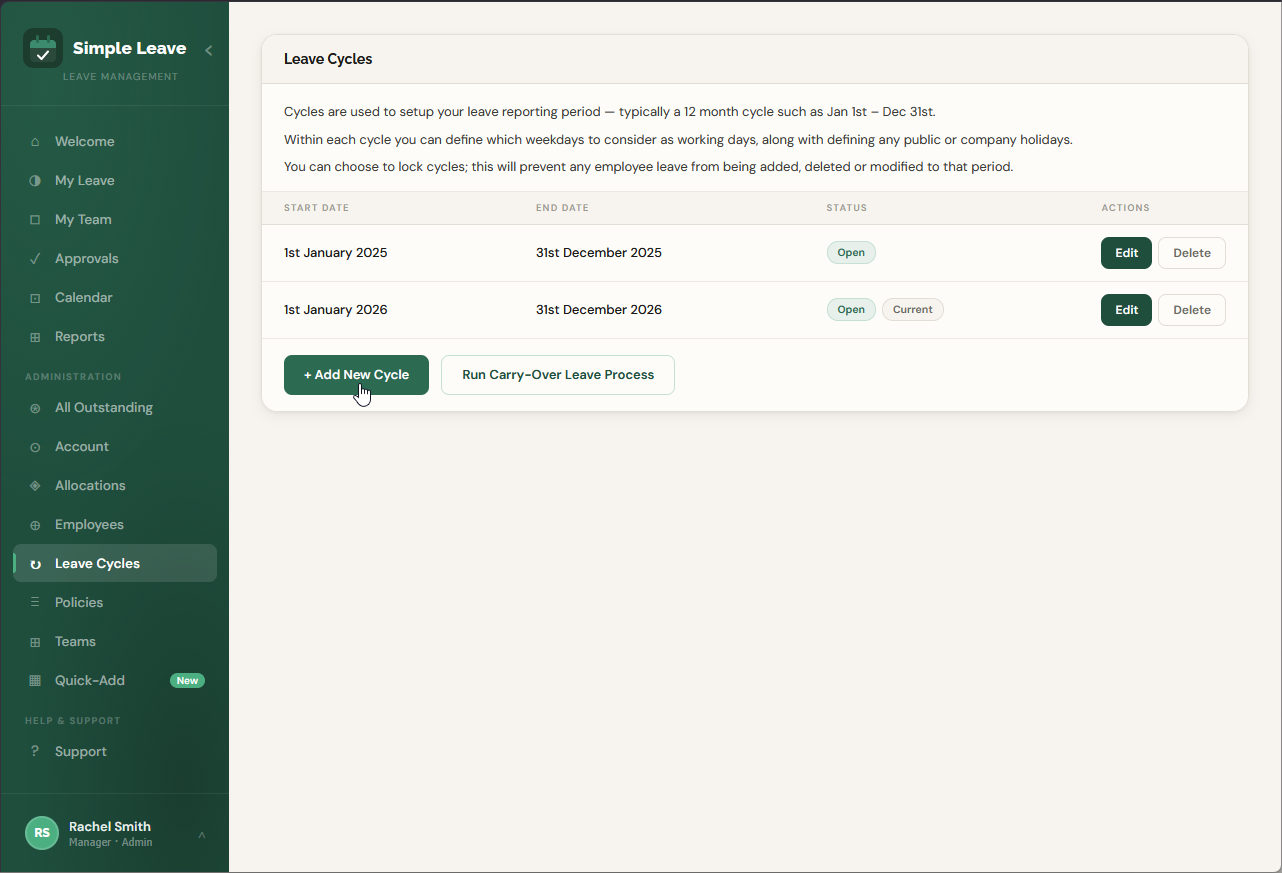Expand the Rachel Smith user menu chevron

click(202, 834)
